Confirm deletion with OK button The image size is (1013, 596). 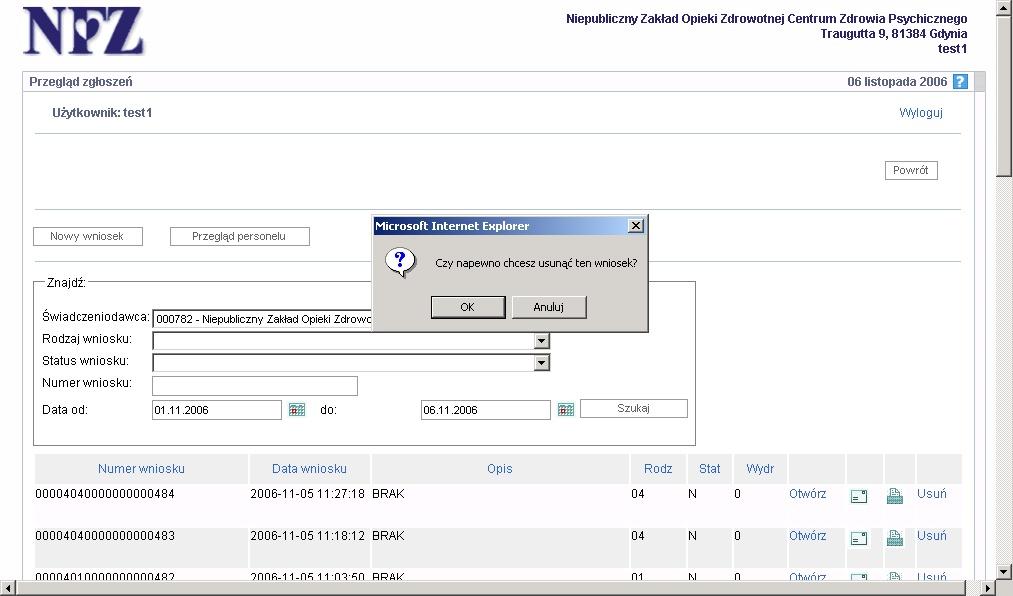[x=468, y=307]
